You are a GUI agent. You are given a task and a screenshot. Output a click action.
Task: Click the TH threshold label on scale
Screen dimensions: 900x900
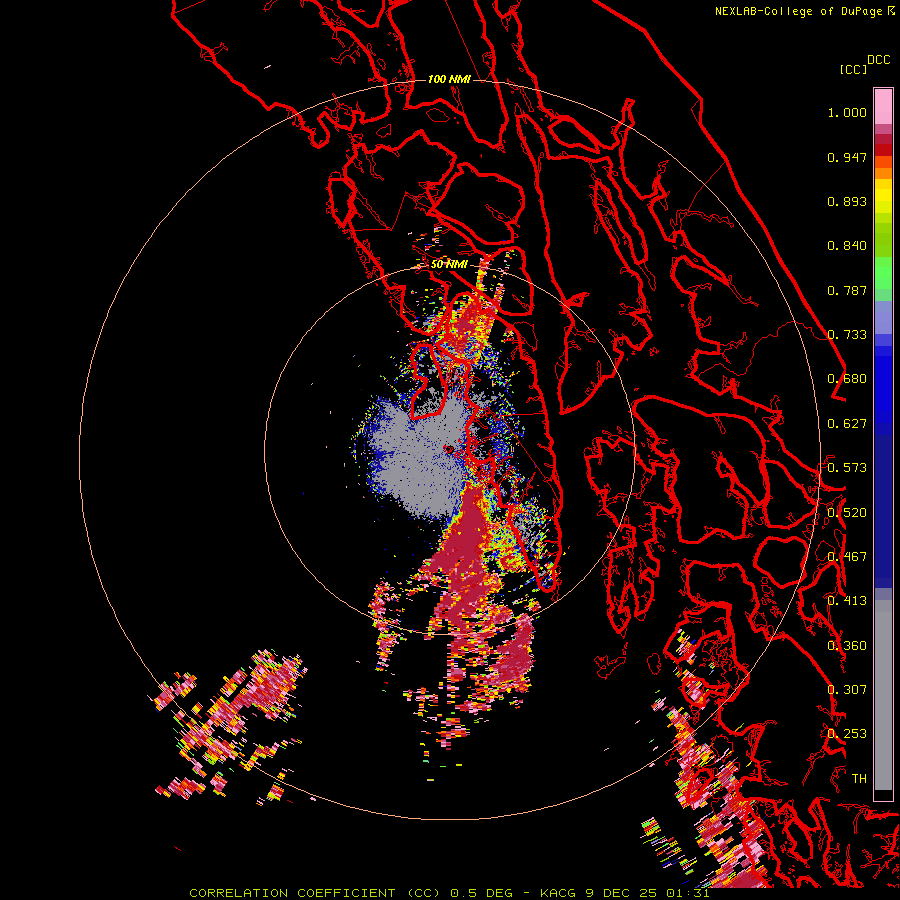tap(859, 779)
